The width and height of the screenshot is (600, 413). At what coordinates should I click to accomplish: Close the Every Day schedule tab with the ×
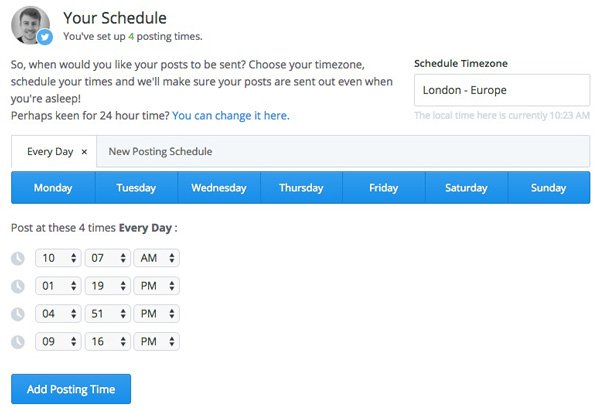(x=84, y=152)
